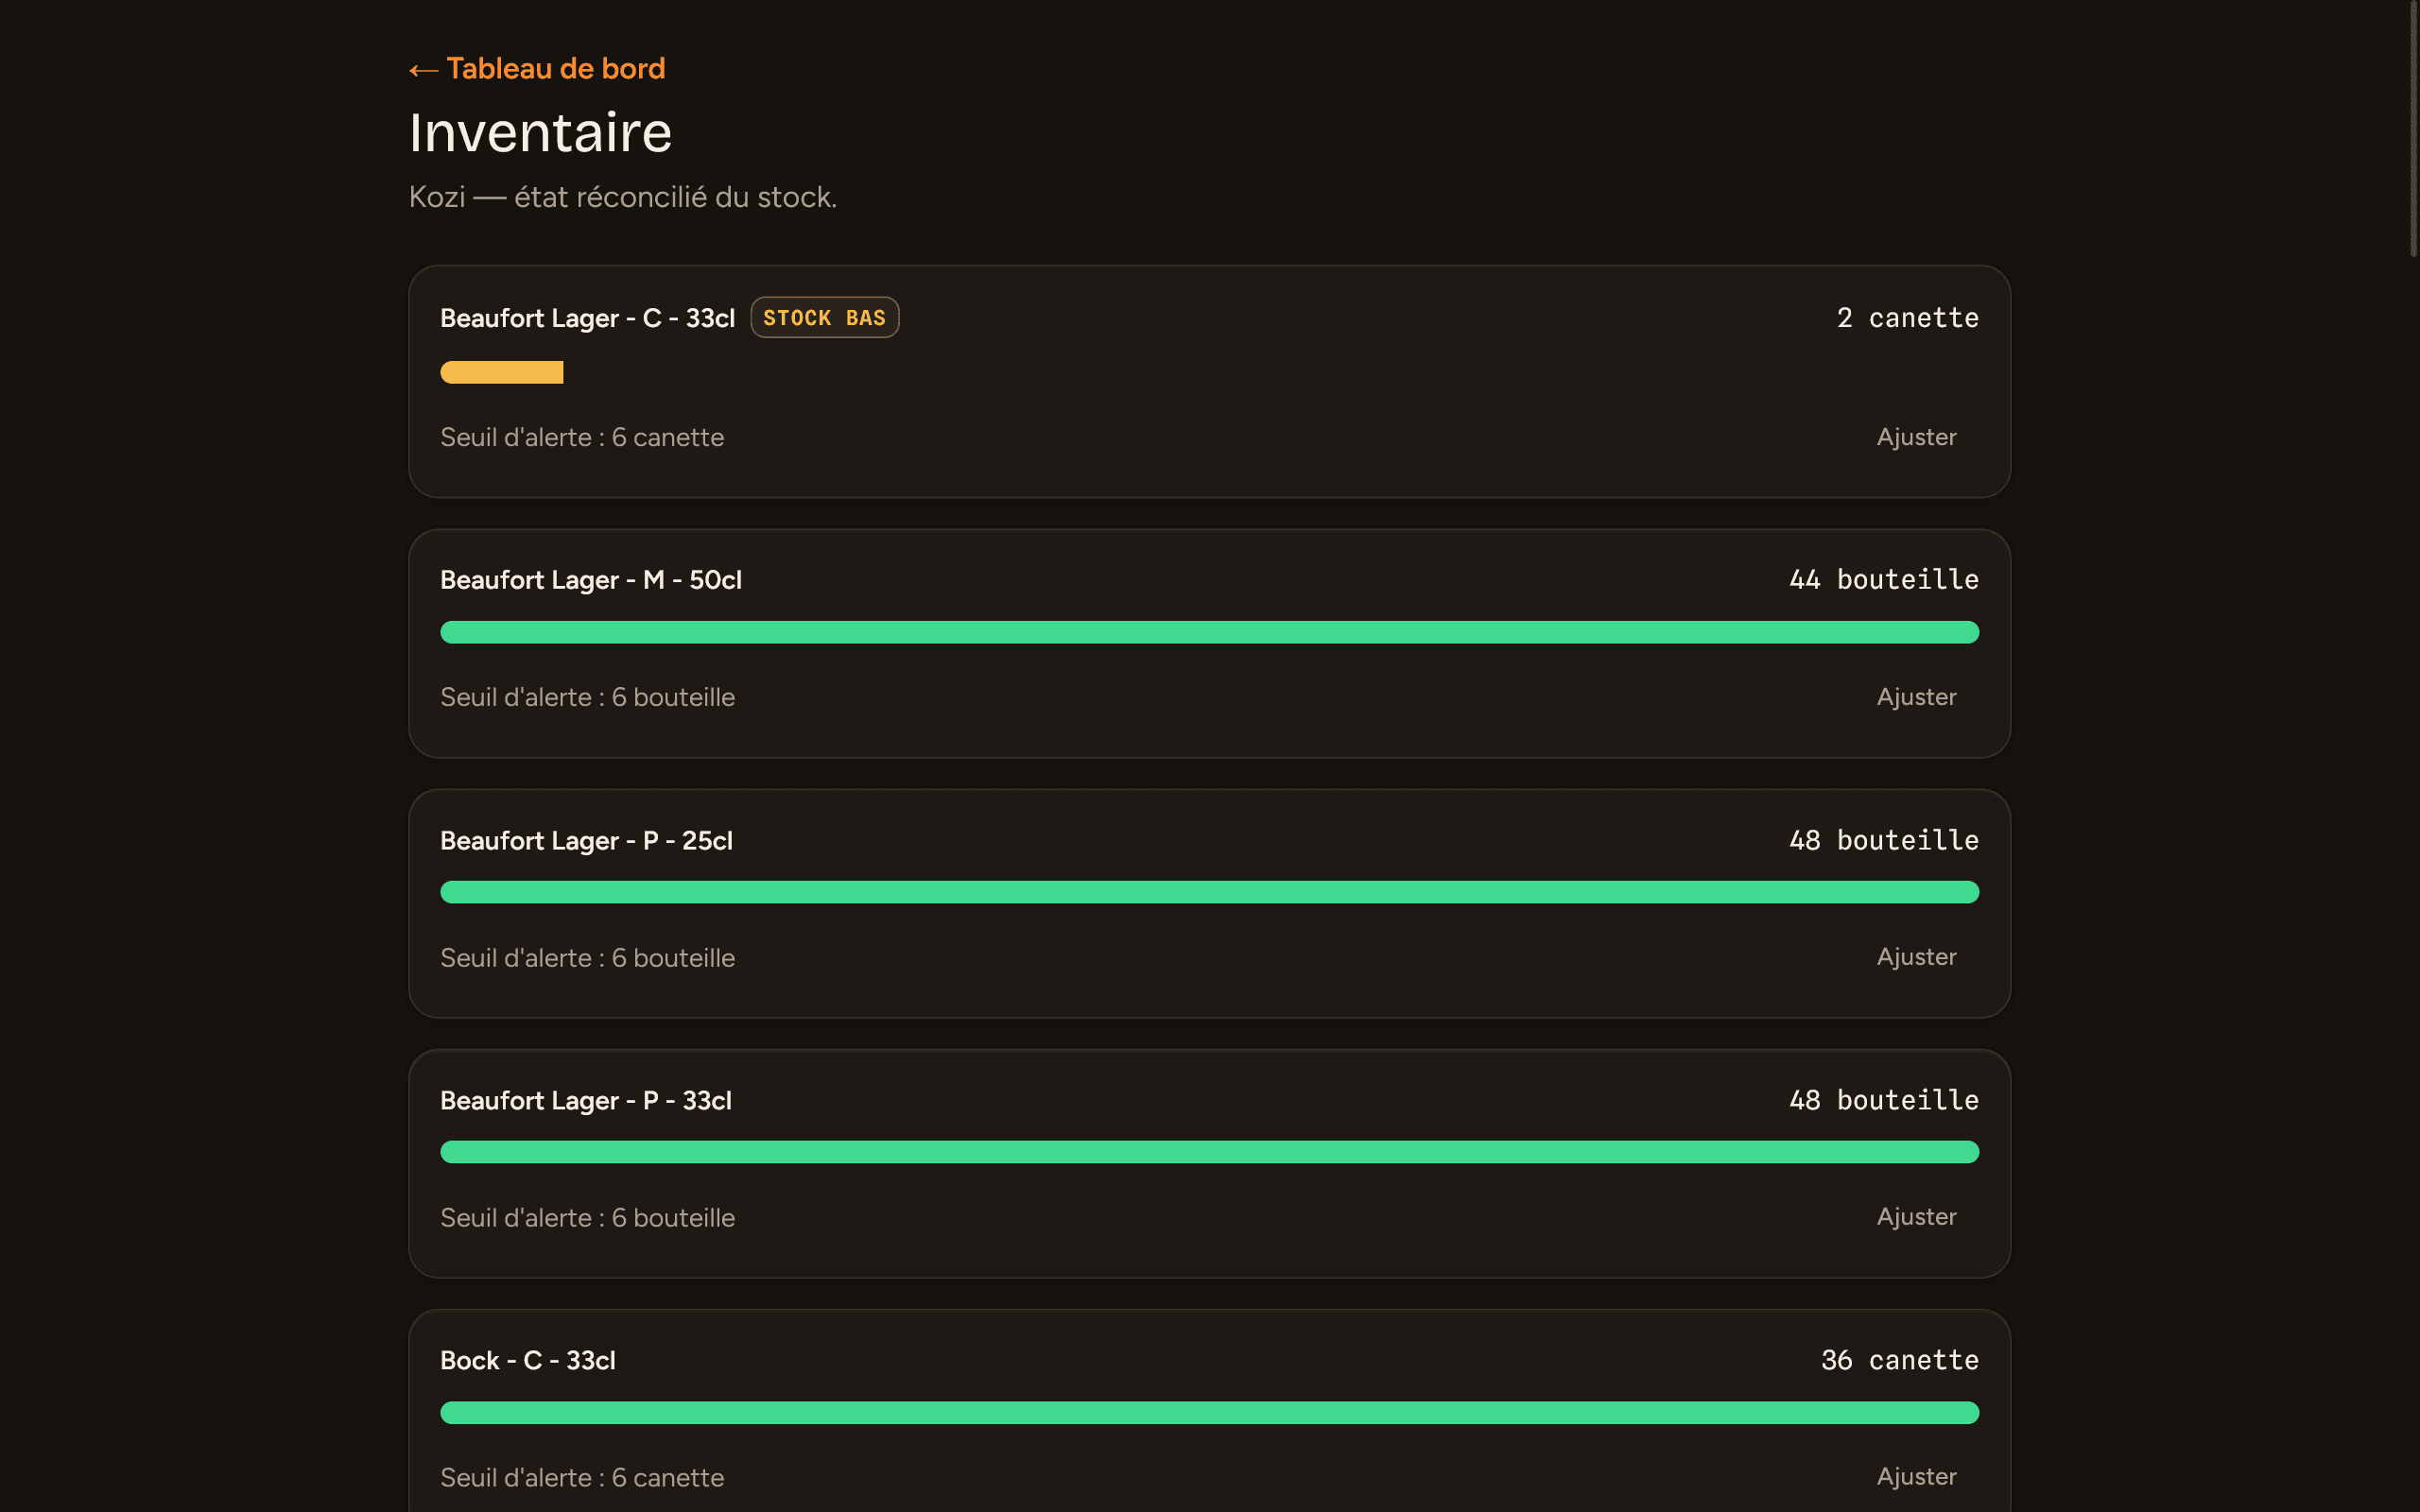2420x1512 pixels.
Task: Click the green bar for Beaufort Lager P 33cl
Action: pyautogui.click(x=1209, y=1152)
